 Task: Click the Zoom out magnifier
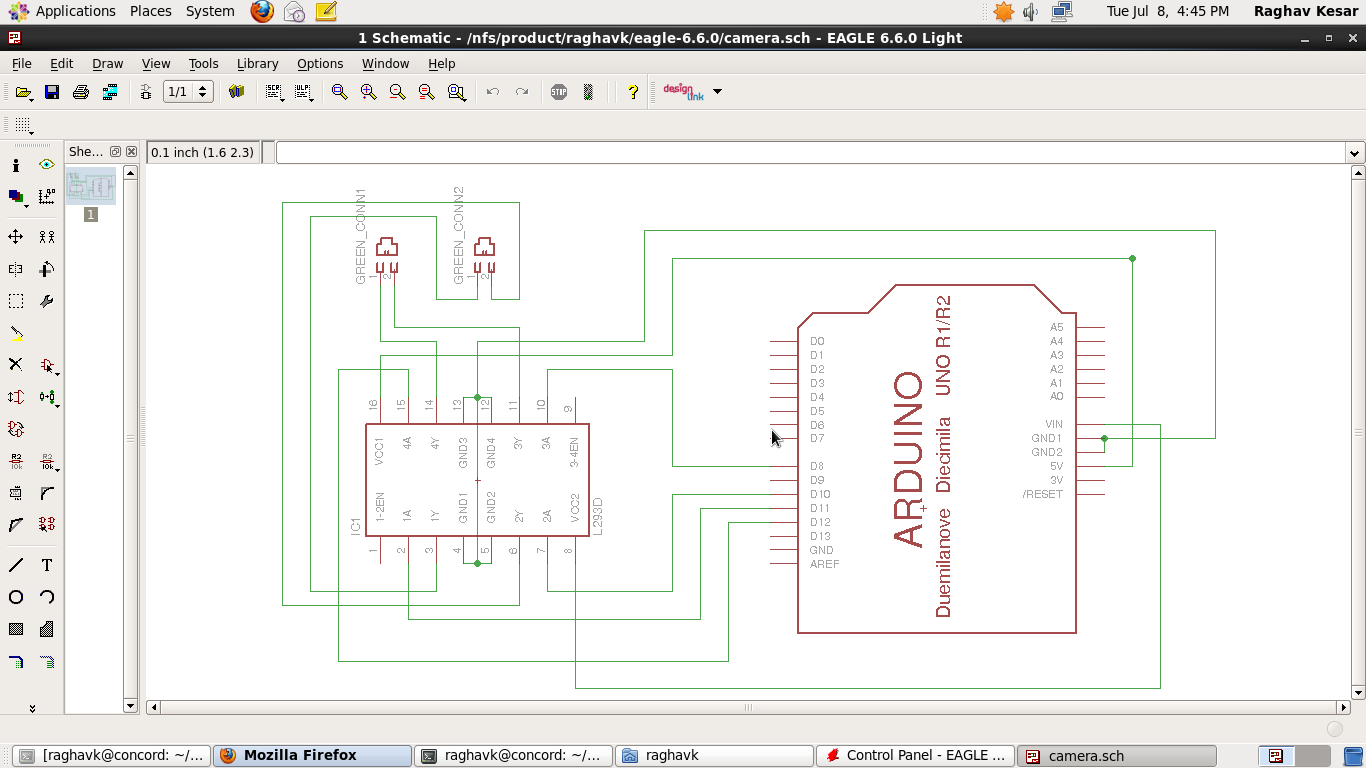(x=398, y=92)
